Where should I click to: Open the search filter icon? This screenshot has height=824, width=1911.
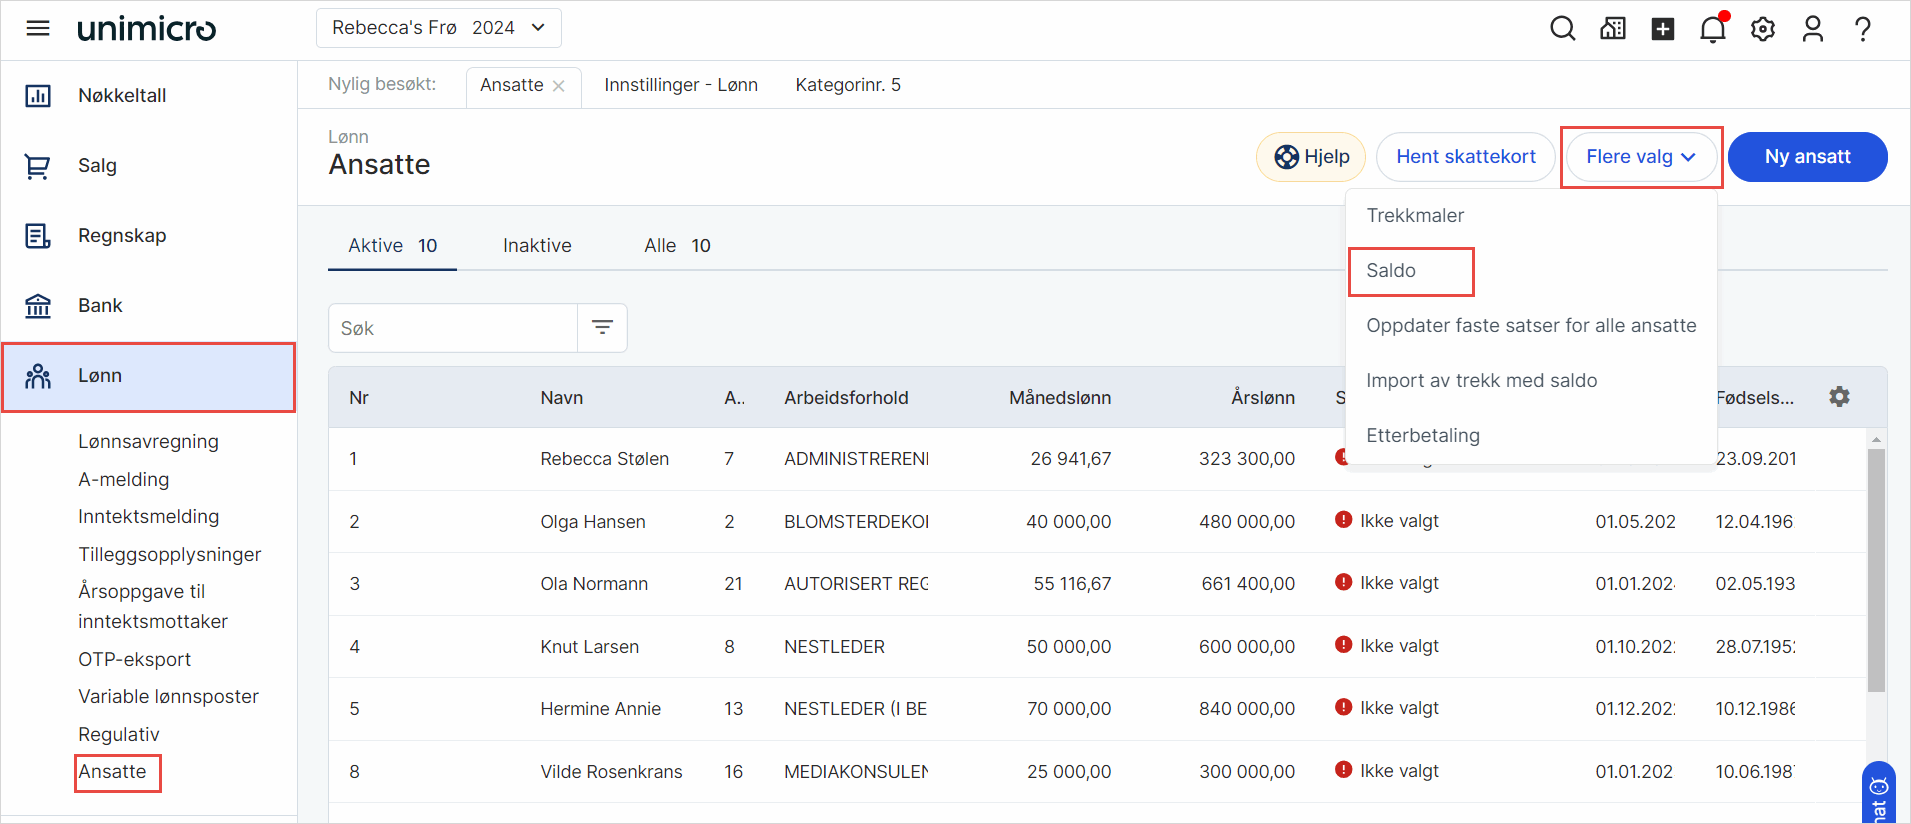coord(602,328)
